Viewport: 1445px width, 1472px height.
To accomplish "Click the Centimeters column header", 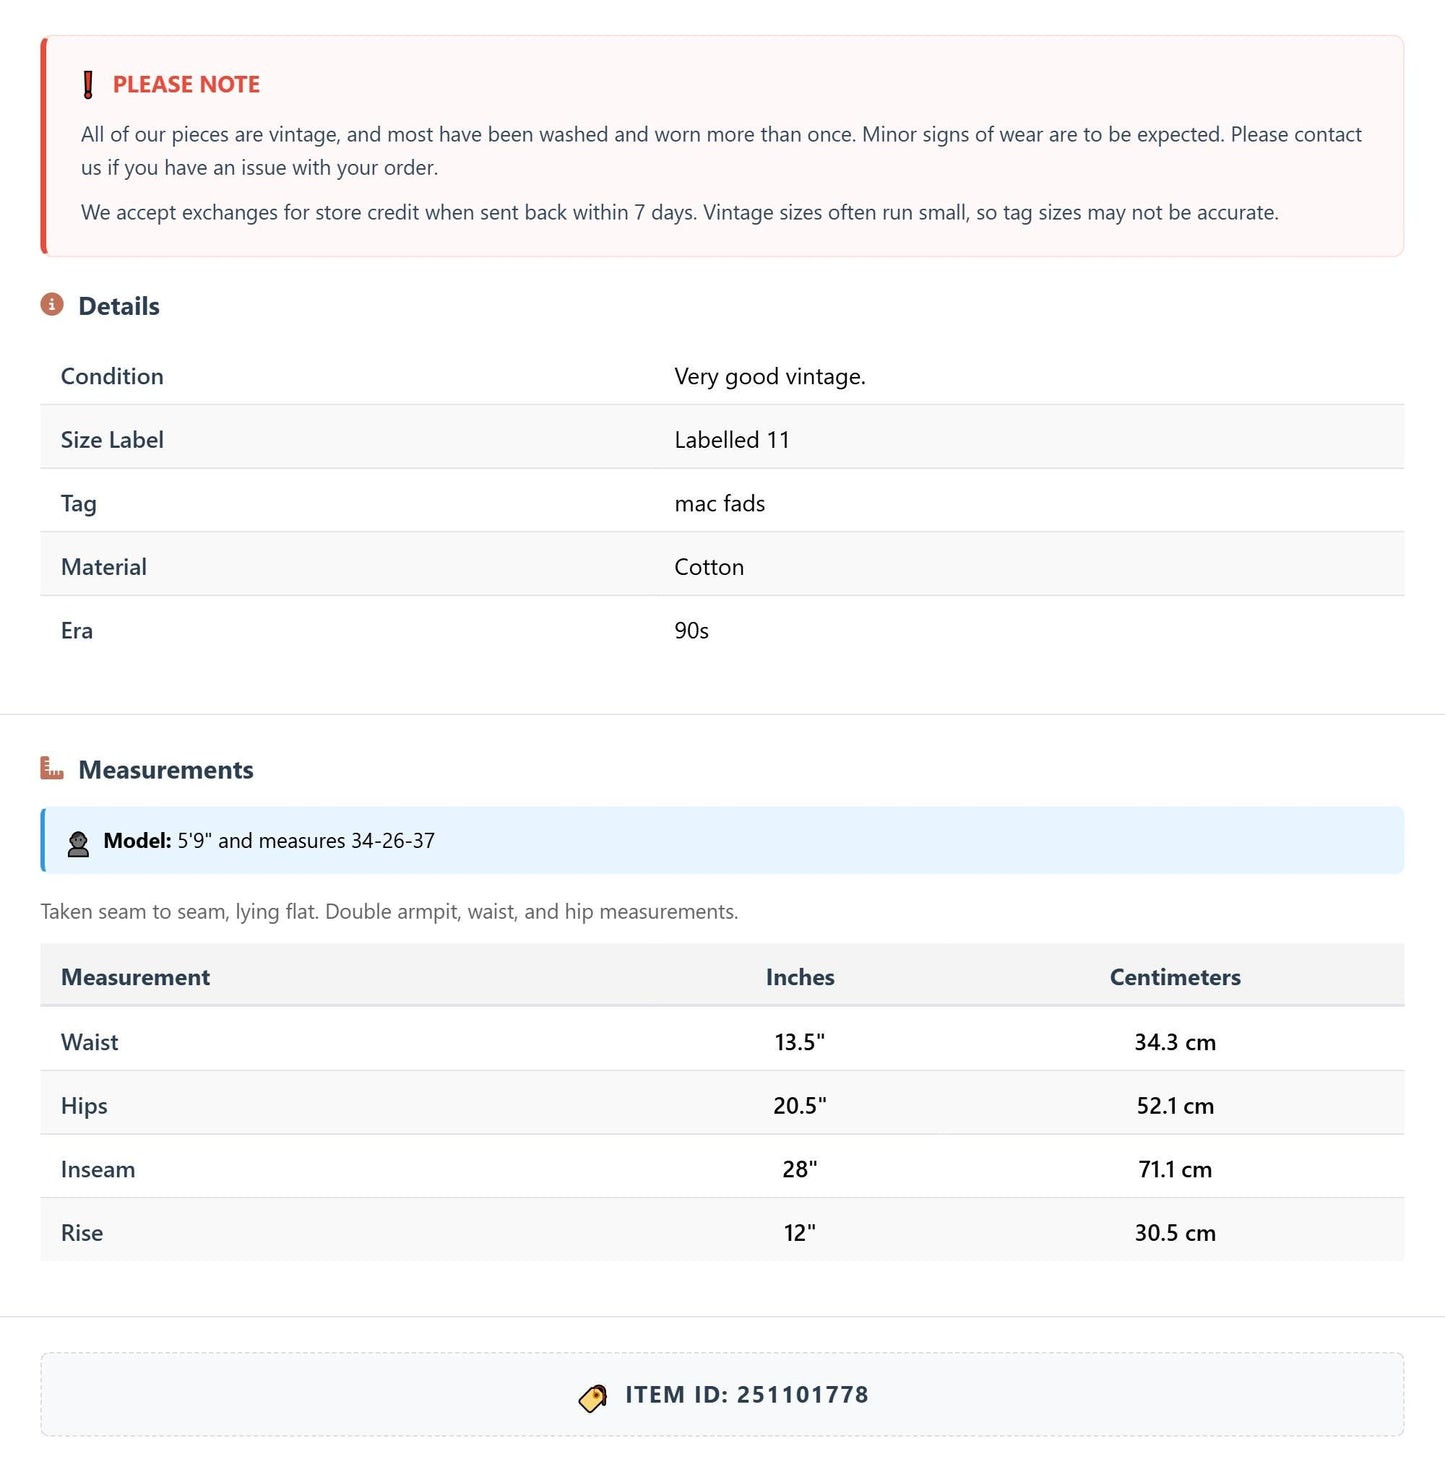I will click(x=1175, y=977).
